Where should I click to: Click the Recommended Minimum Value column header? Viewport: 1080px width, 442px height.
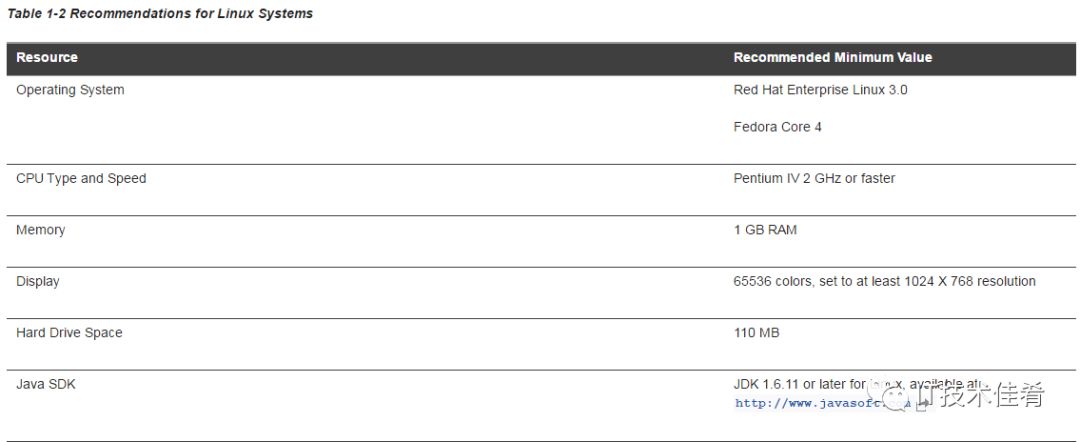[833, 58]
